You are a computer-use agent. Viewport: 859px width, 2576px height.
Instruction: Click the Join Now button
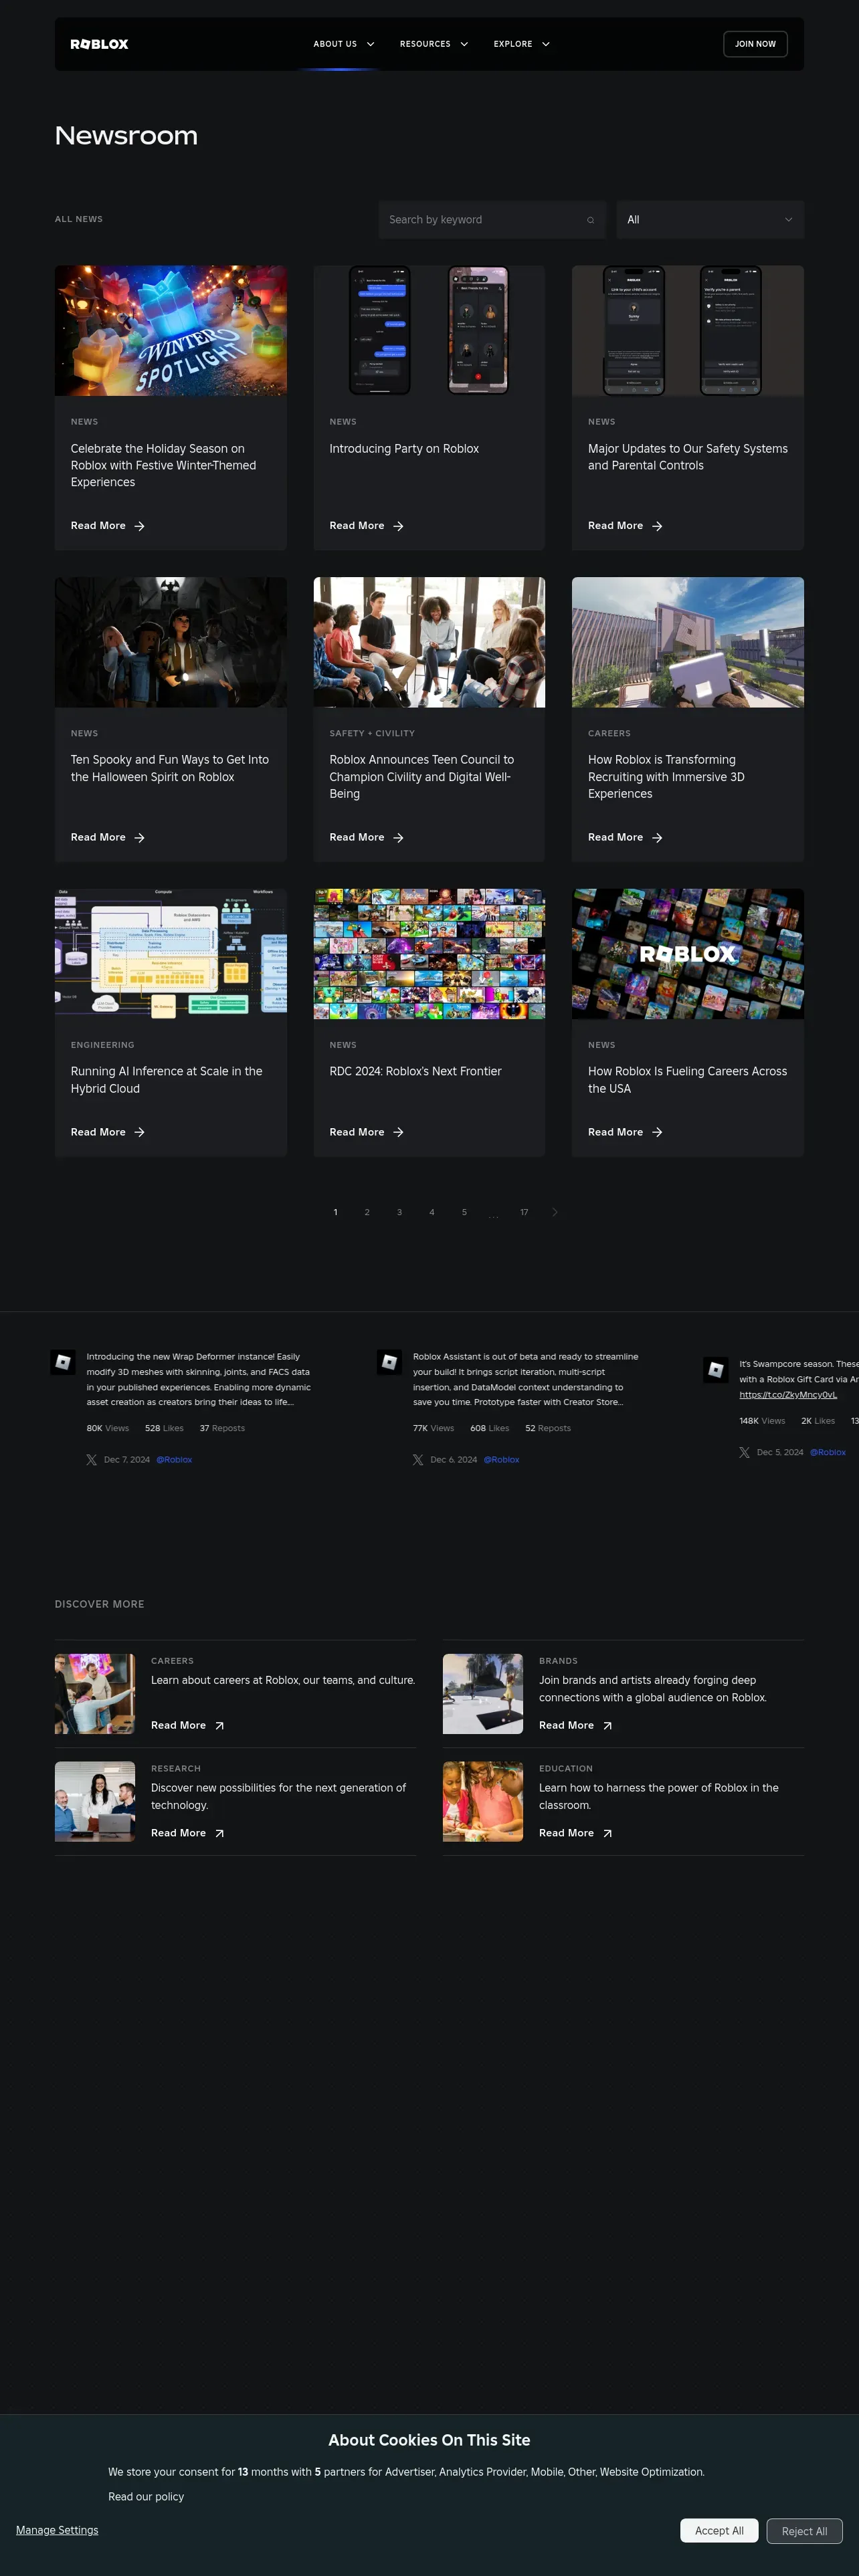755,44
